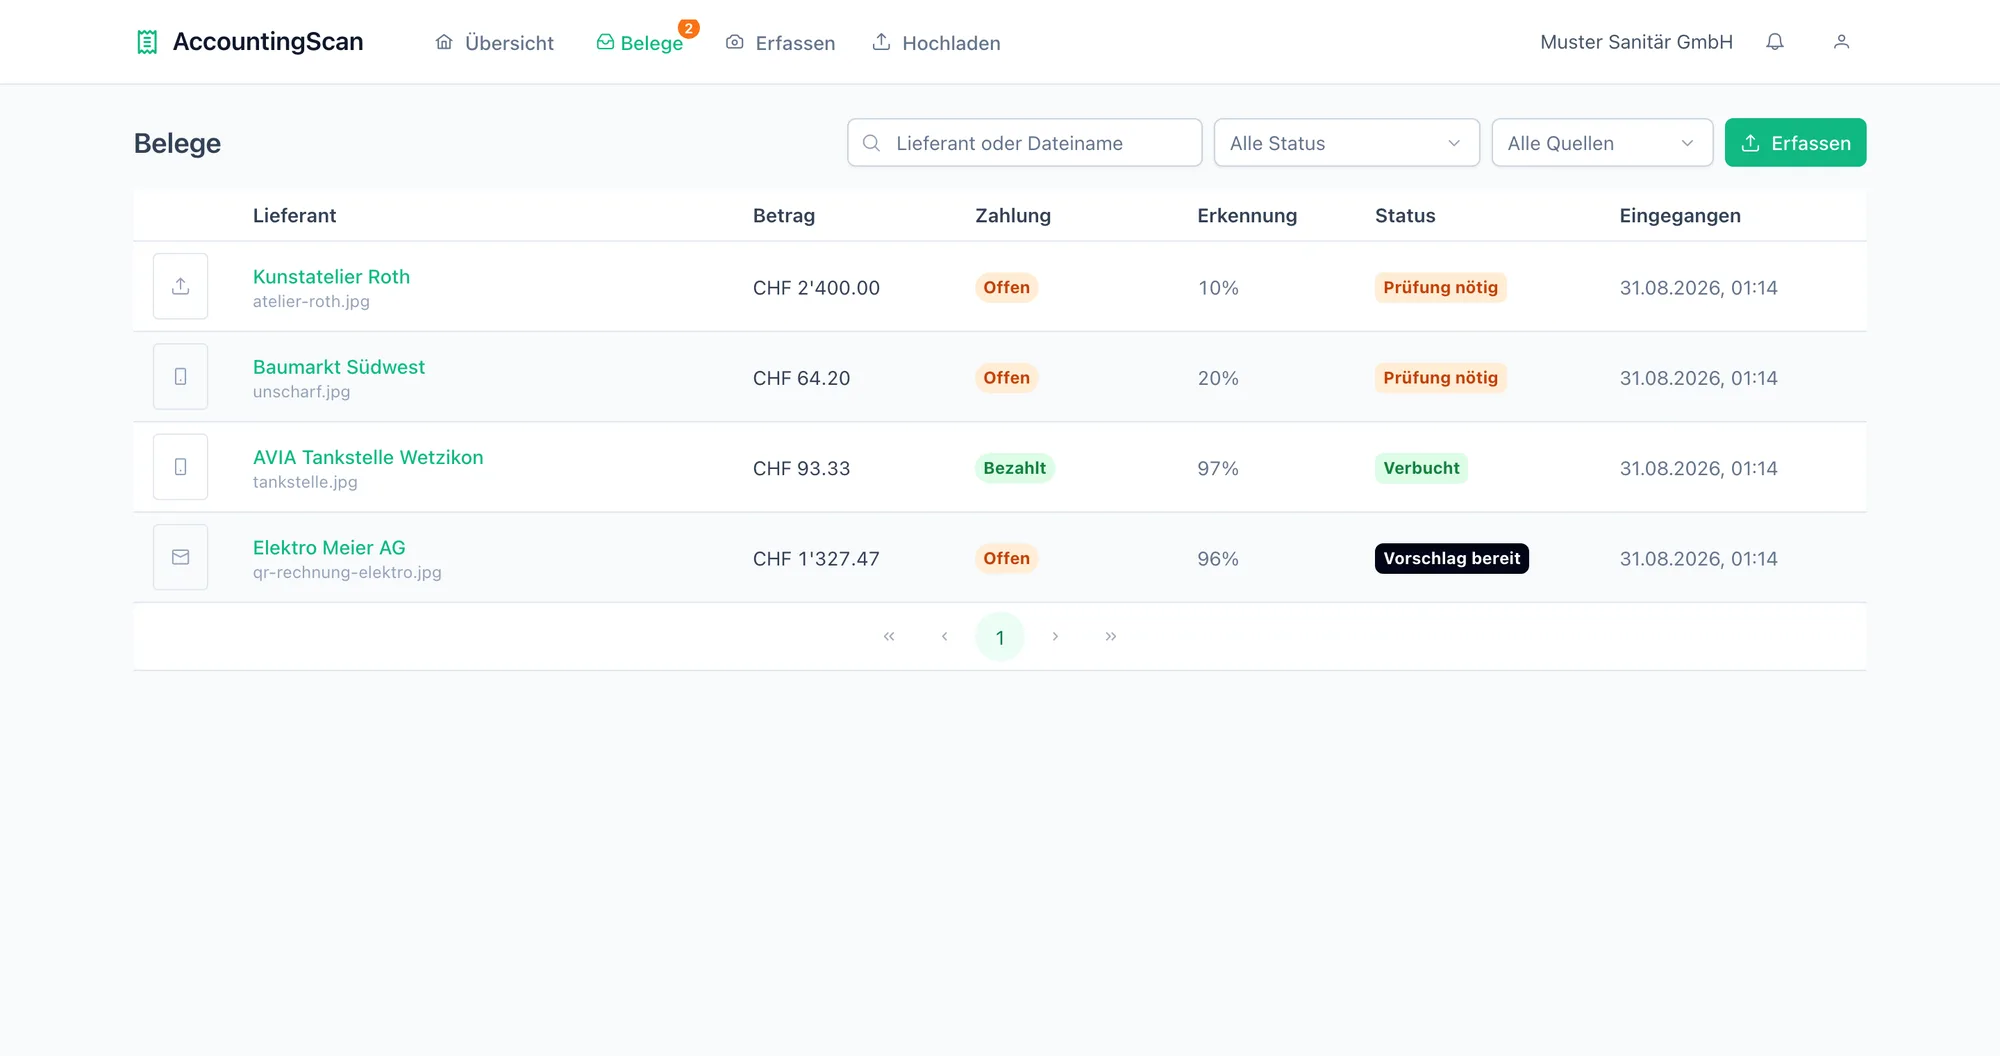This screenshot has width=2000, height=1056.
Task: Go to previous page arrow
Action: pos(944,637)
